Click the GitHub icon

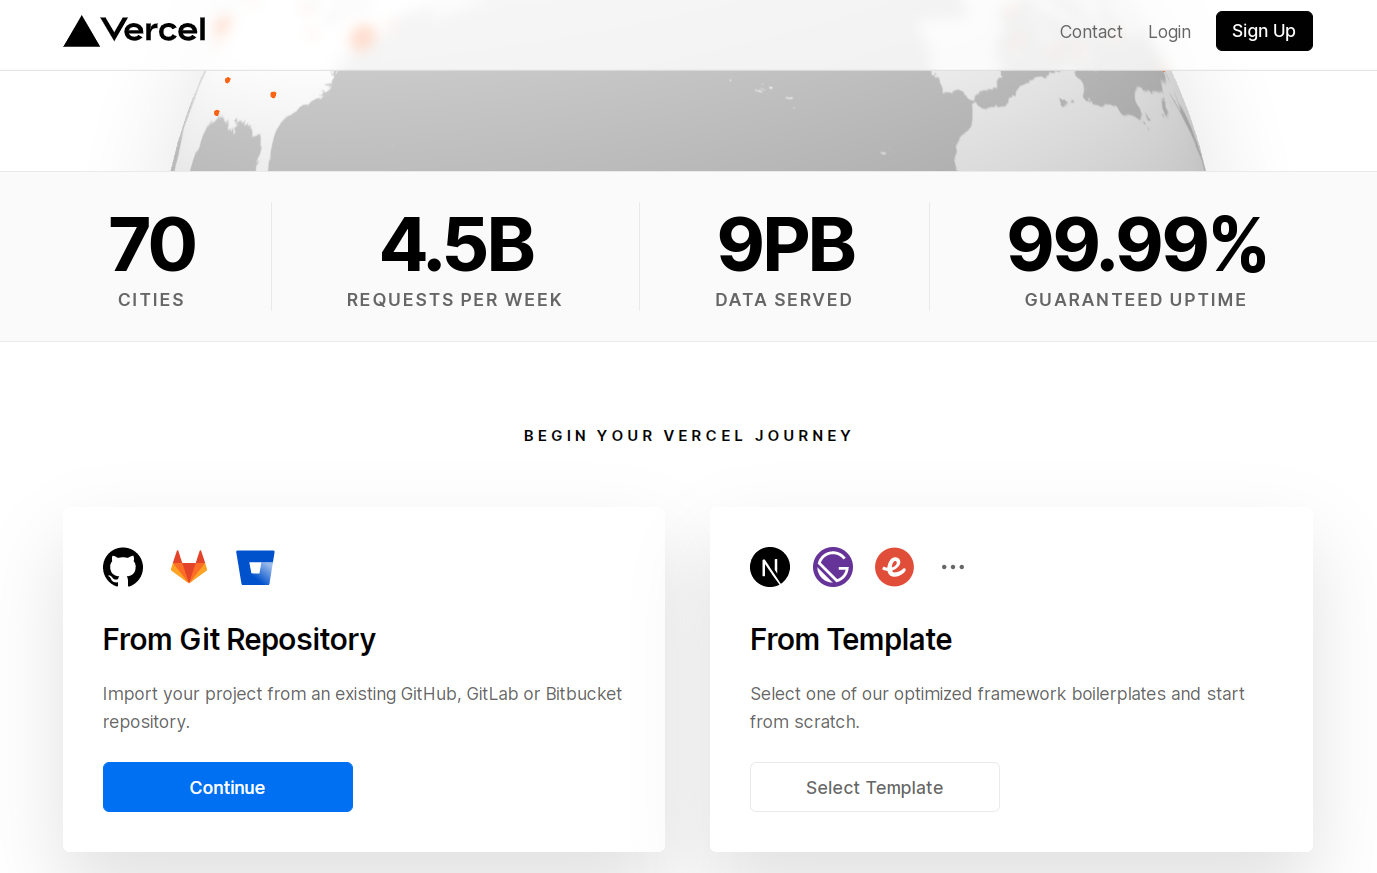(x=123, y=567)
